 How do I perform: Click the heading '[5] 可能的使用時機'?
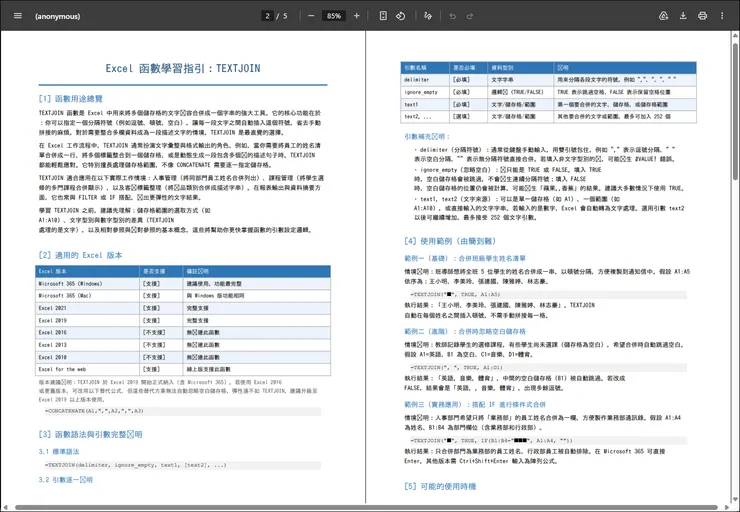440,487
